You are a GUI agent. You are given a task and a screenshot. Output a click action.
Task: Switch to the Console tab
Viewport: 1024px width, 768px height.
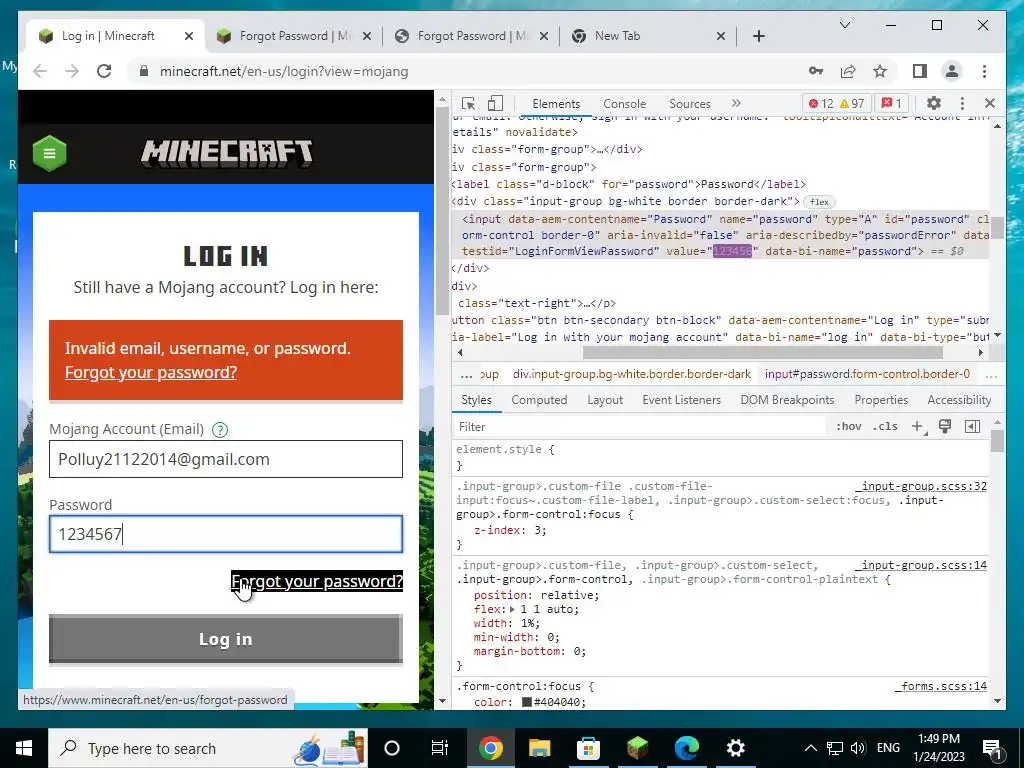(x=624, y=103)
